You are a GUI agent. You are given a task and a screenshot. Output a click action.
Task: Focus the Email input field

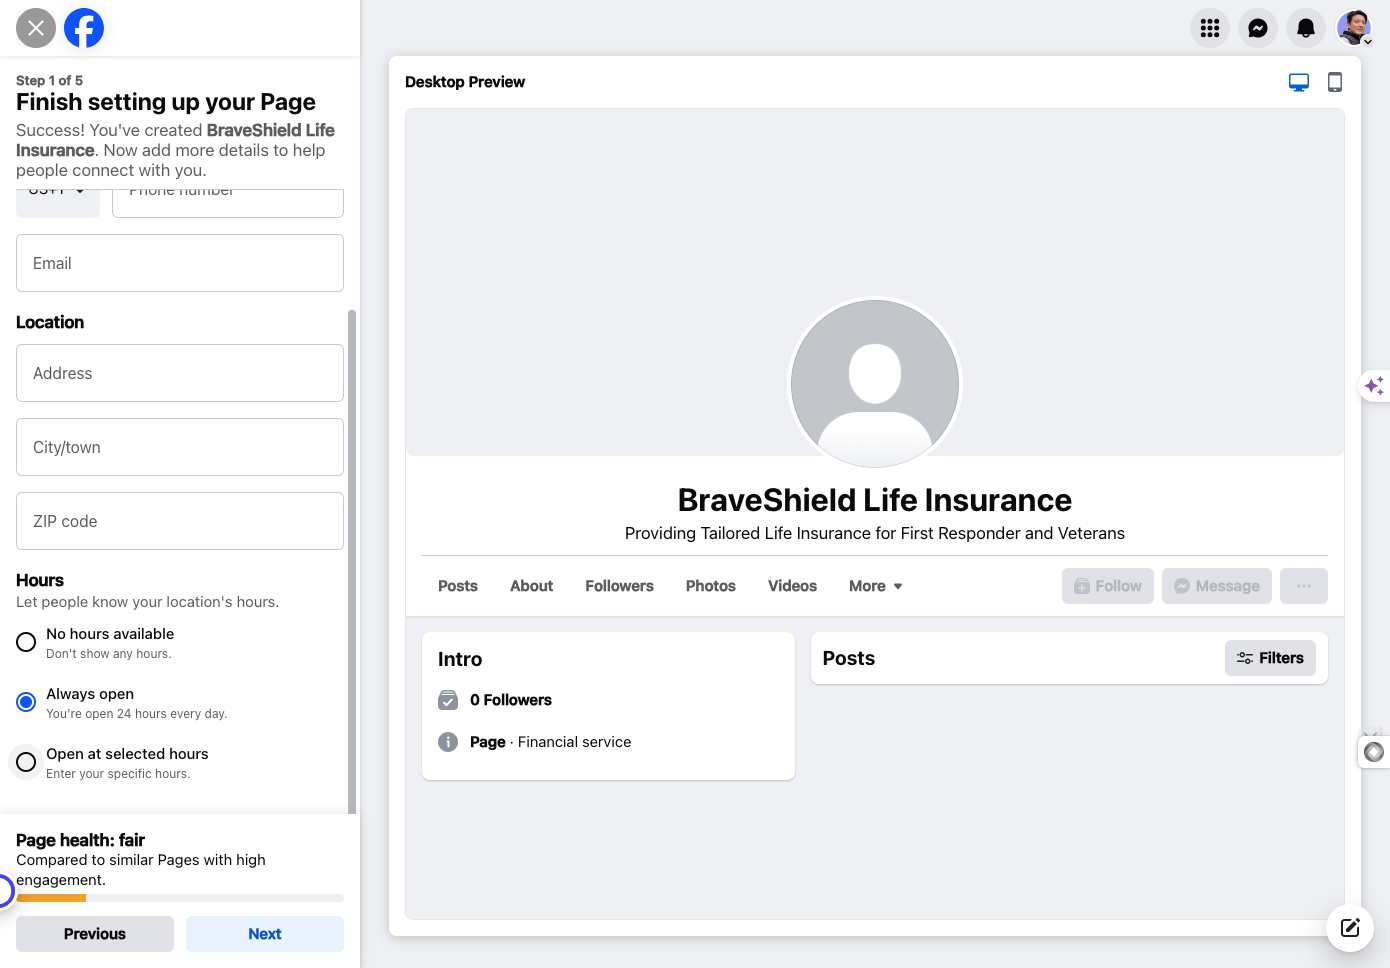pos(180,263)
